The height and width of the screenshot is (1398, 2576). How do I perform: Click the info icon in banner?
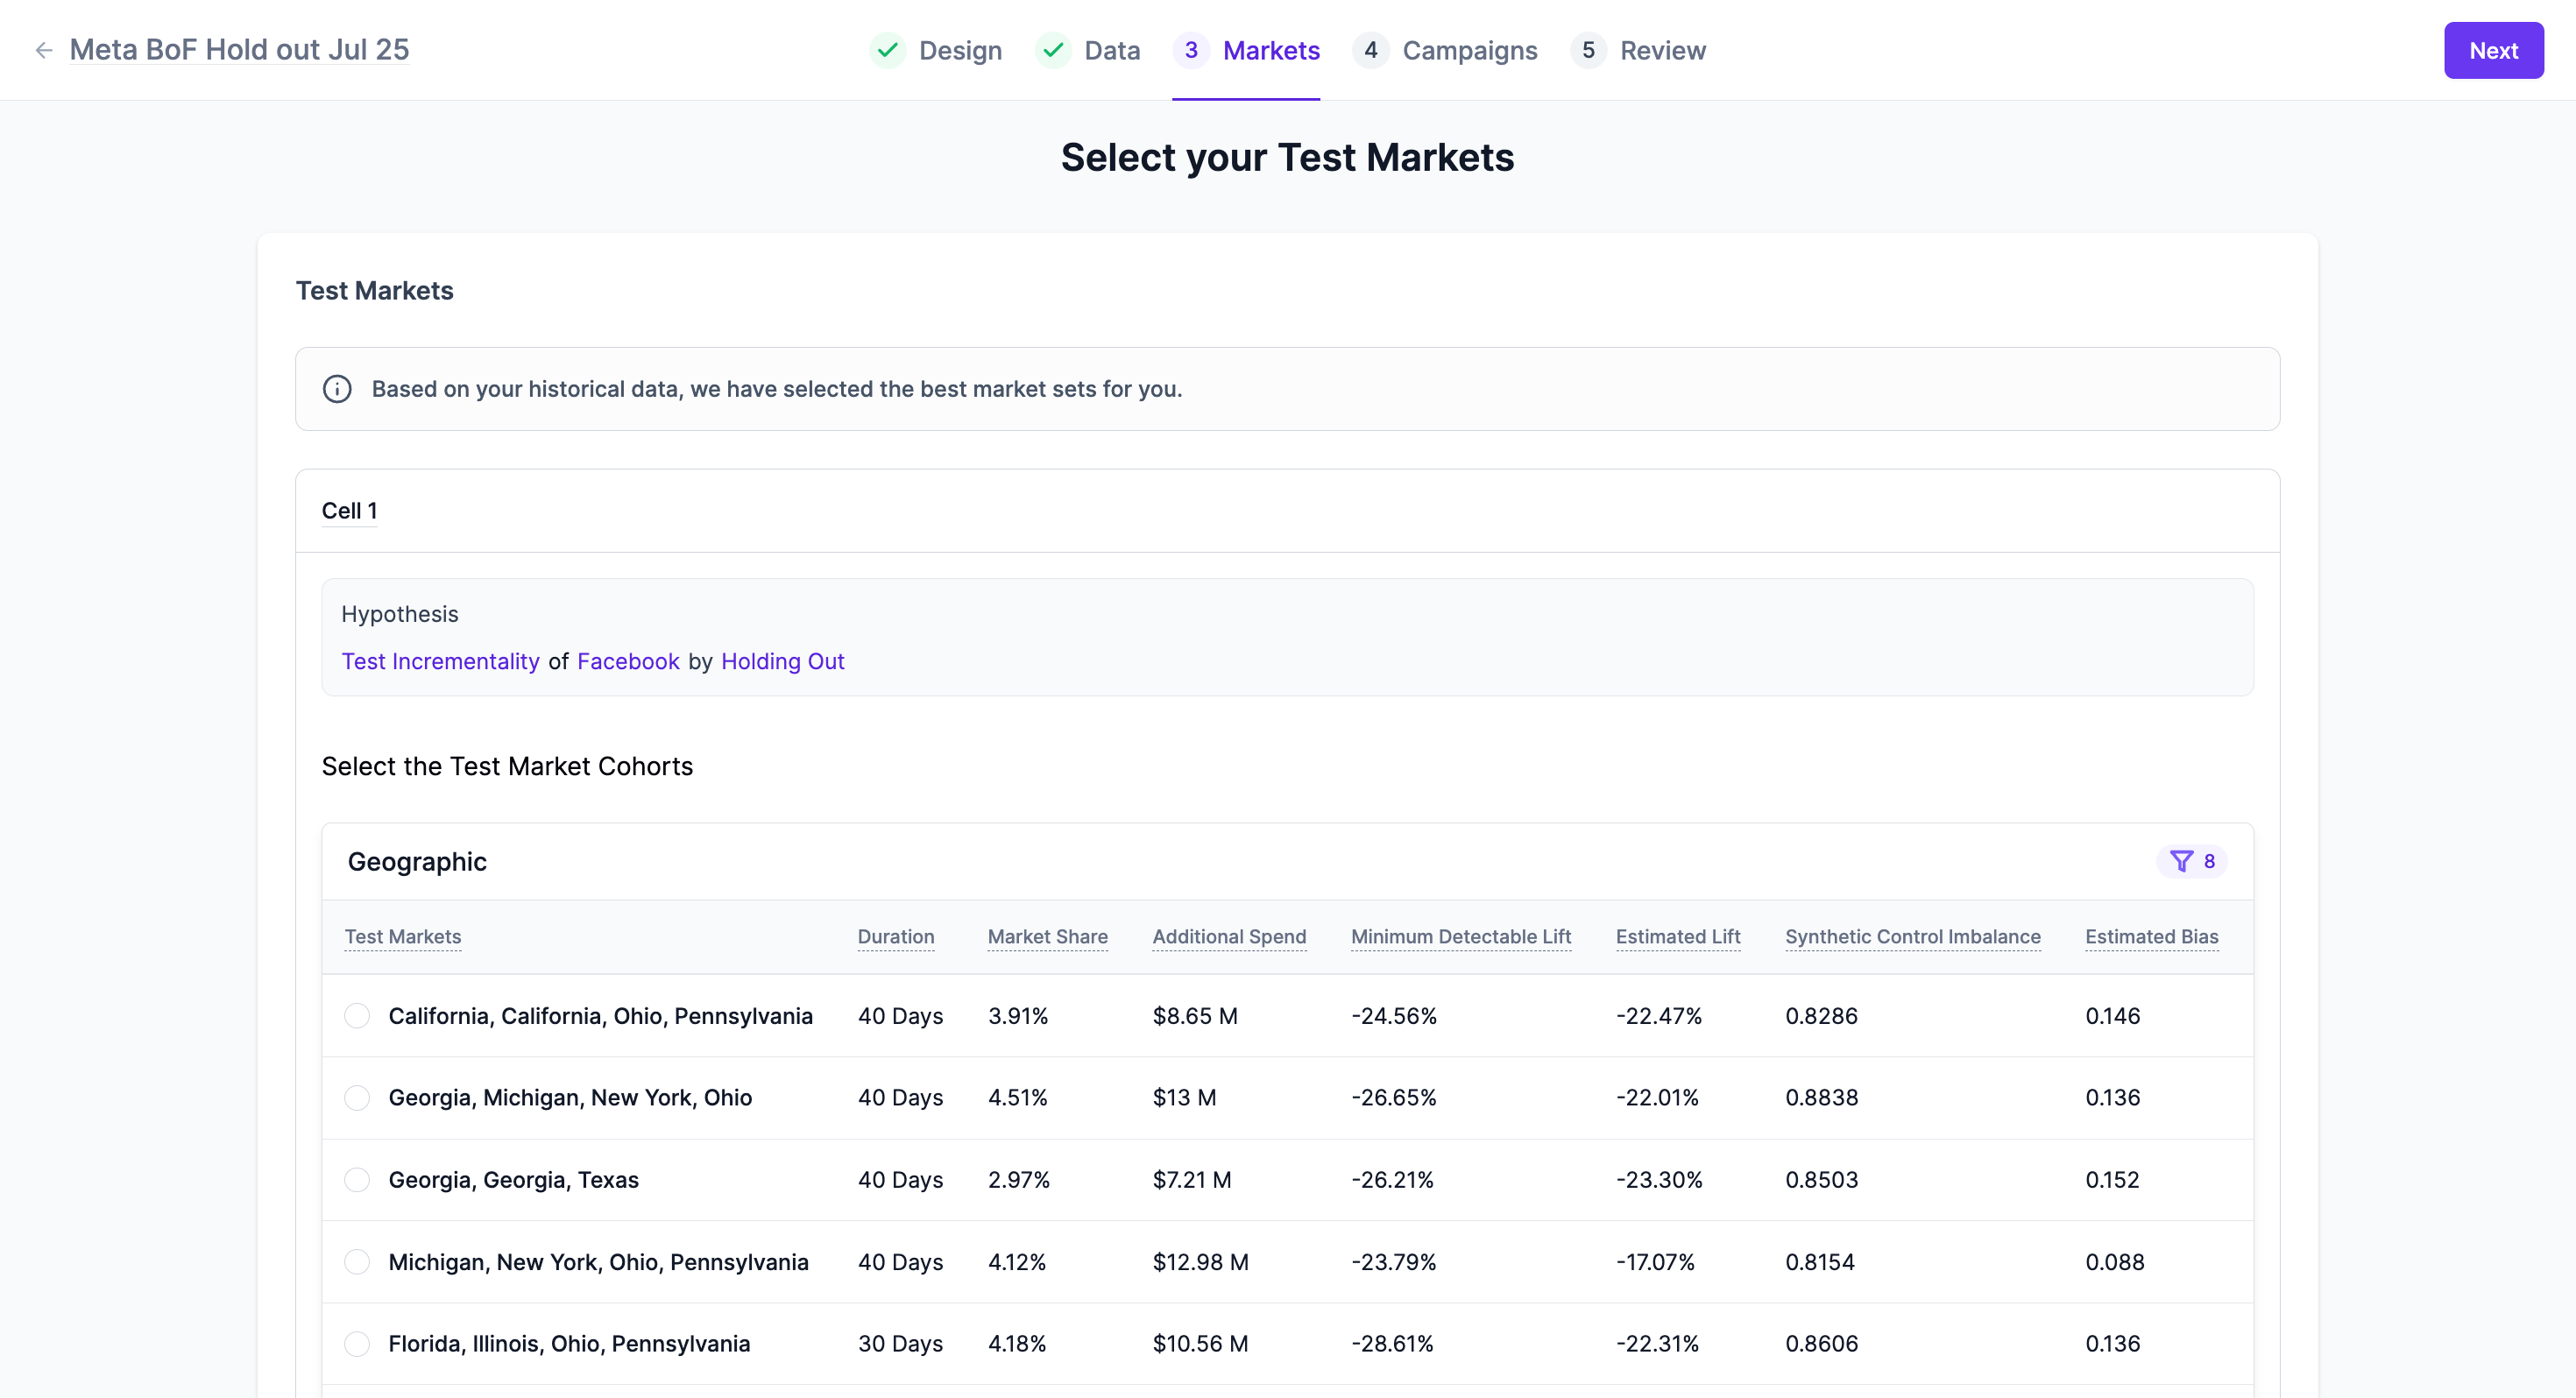(x=337, y=389)
